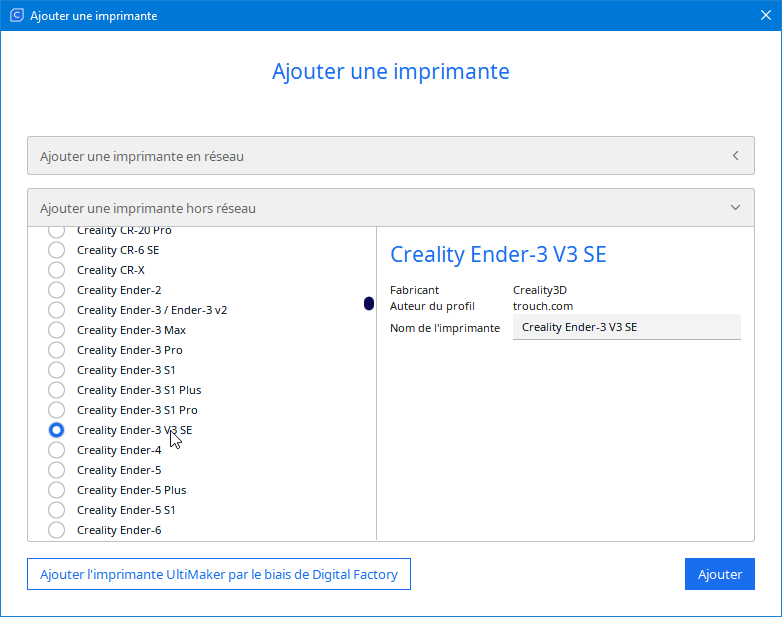Click the selected Ender-3 V3 SE radio button
782x617 pixels.
coord(56,430)
